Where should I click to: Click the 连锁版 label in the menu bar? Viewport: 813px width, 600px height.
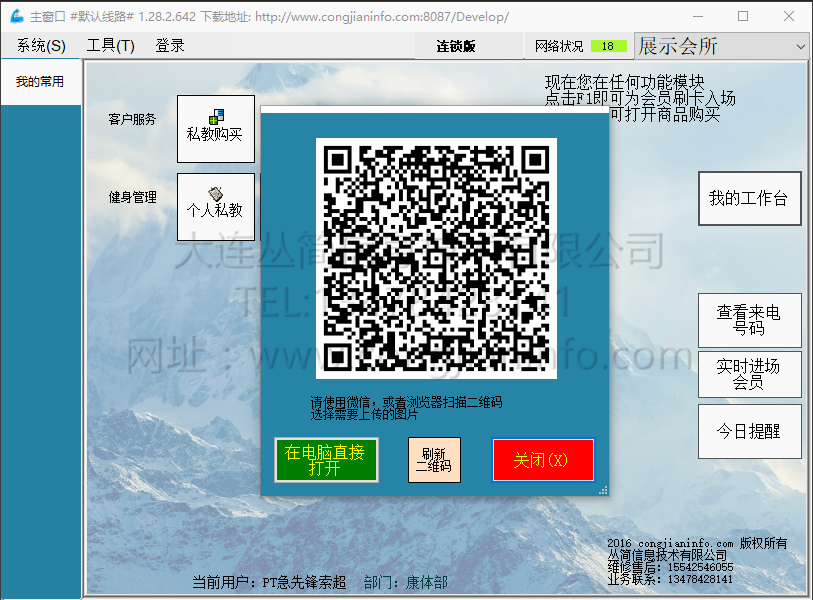pyautogui.click(x=456, y=46)
